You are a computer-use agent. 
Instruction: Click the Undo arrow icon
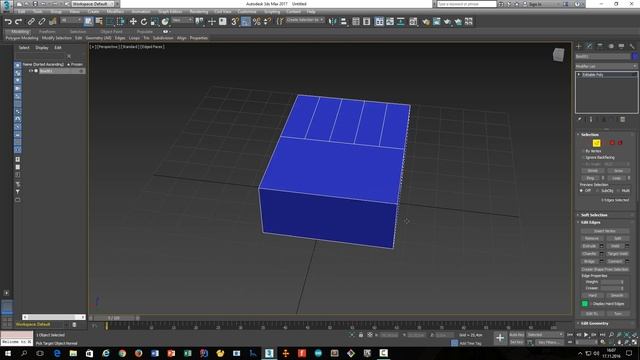pos(8,22)
